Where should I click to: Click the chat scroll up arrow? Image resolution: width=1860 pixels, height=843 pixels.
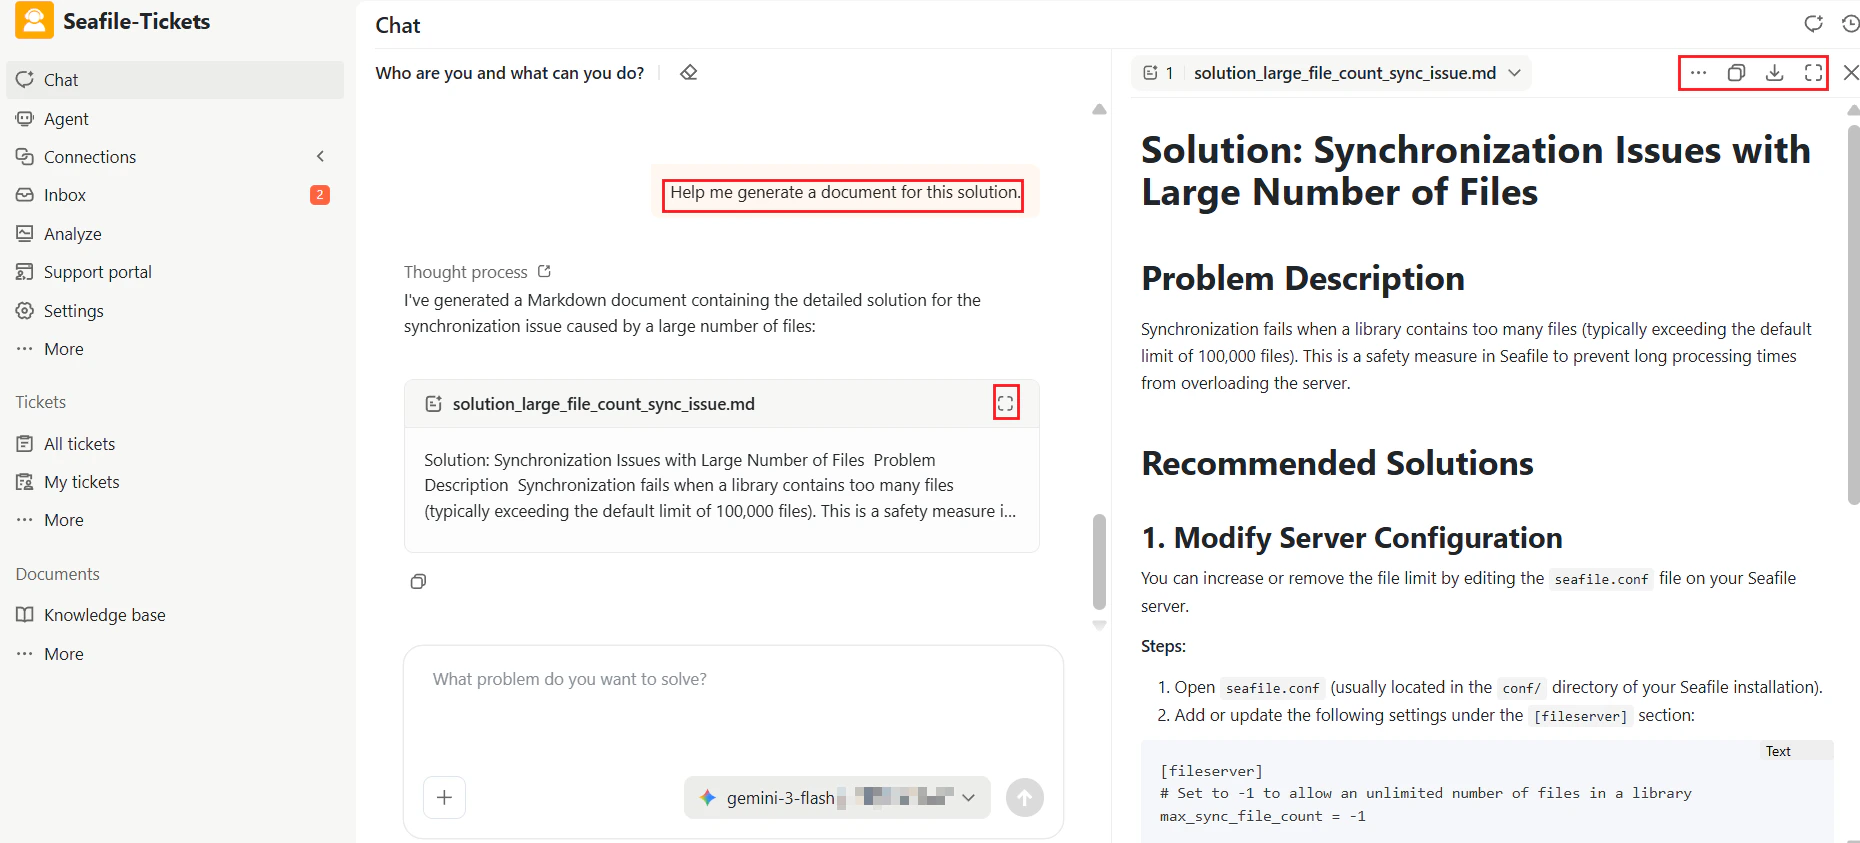1099,109
